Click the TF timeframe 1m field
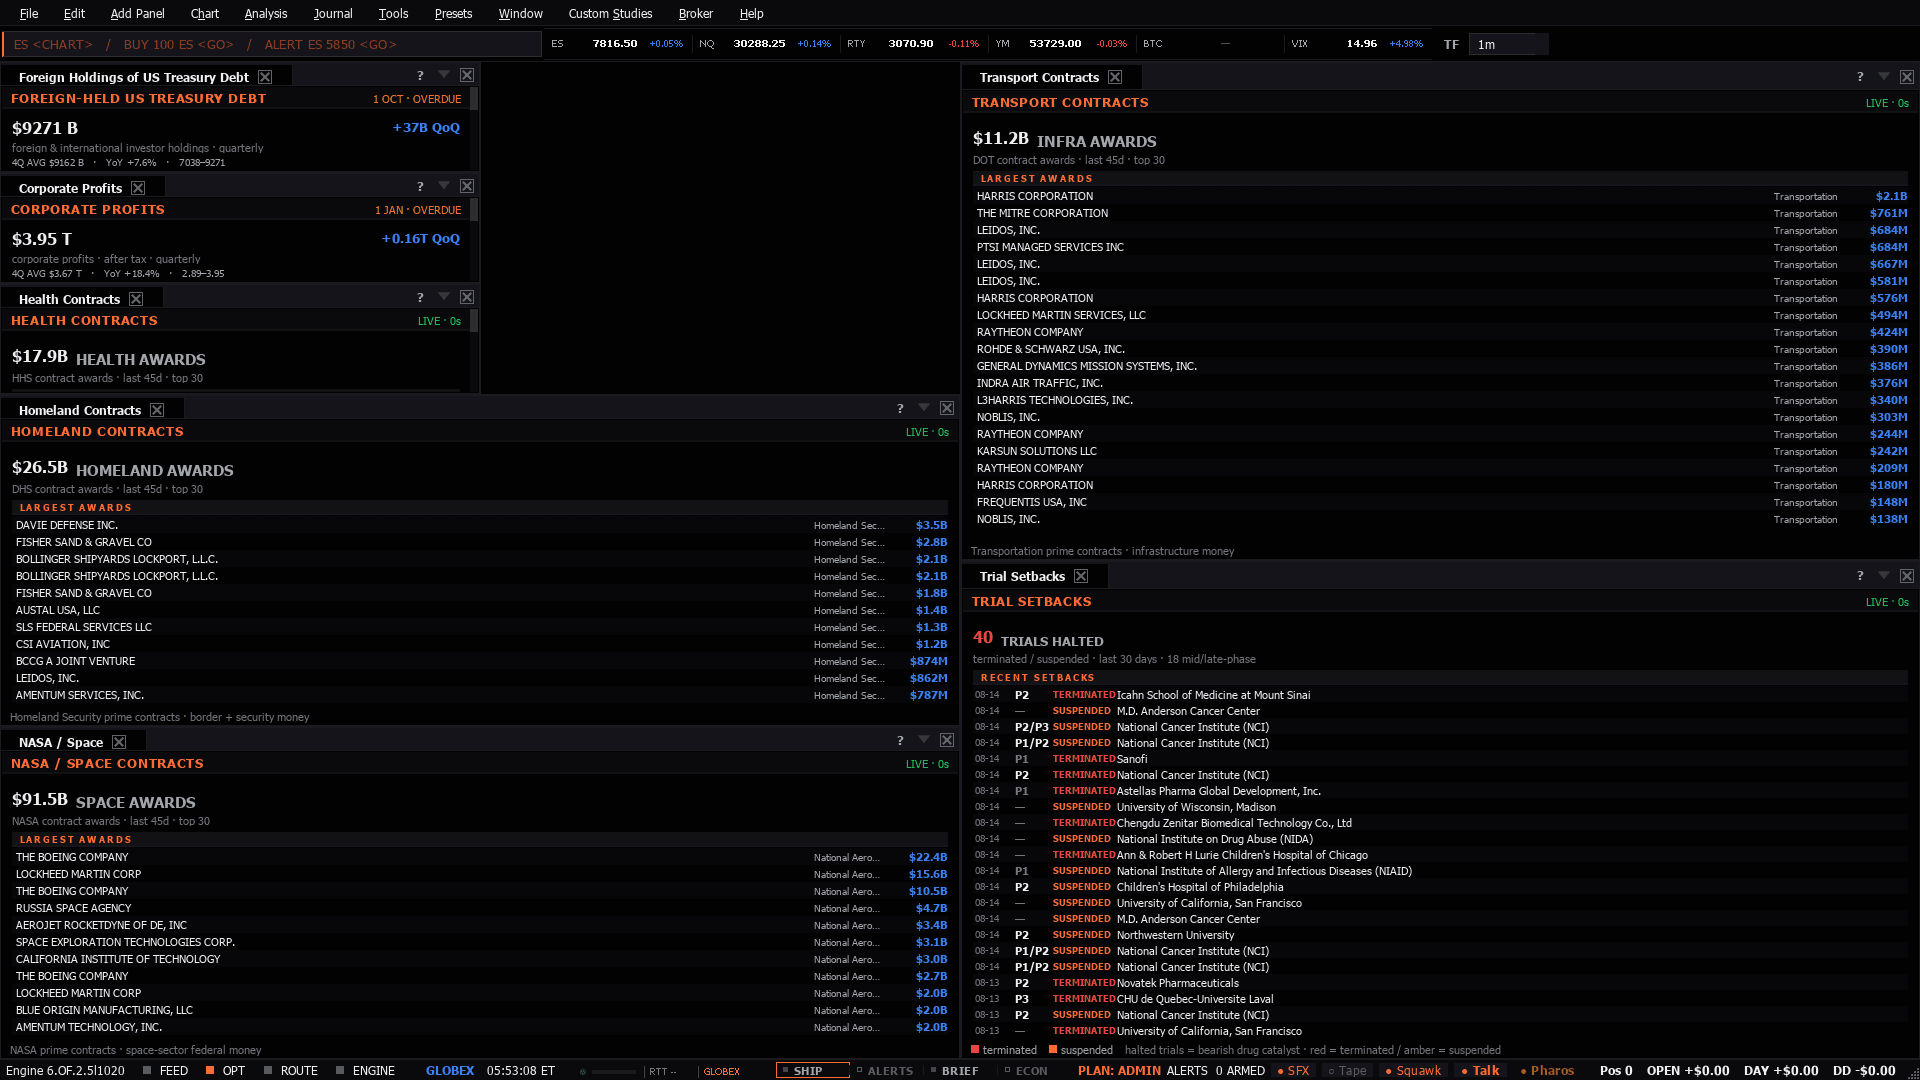Screen dimensions: 1920x1080 point(1507,44)
